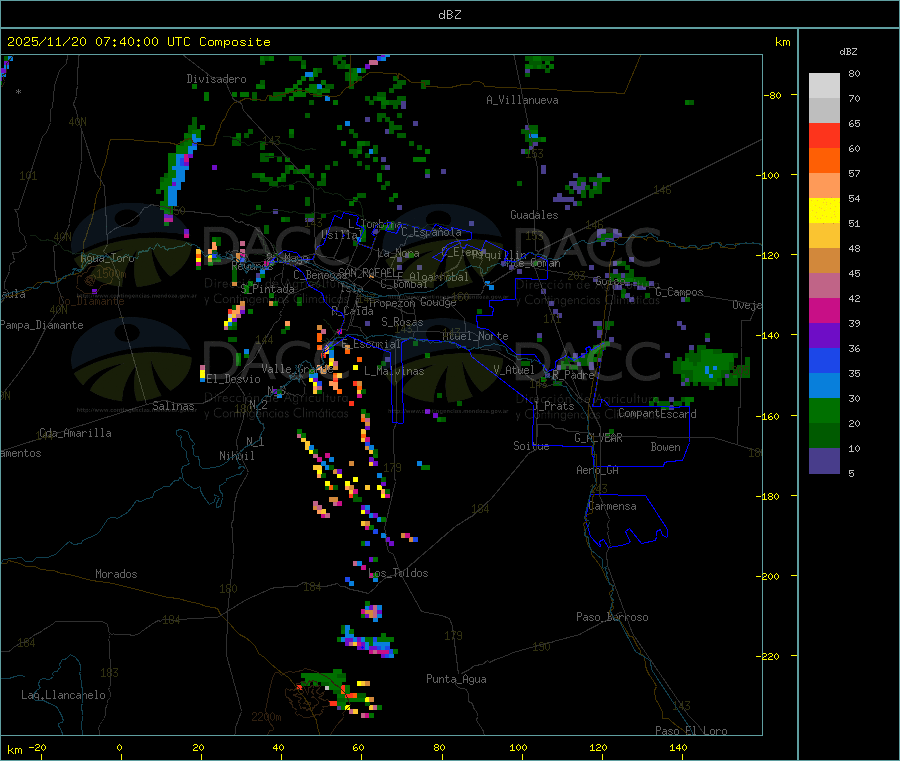The height and width of the screenshot is (761, 900).
Task: Click the bright green swatch in the legend
Action: coord(824,410)
